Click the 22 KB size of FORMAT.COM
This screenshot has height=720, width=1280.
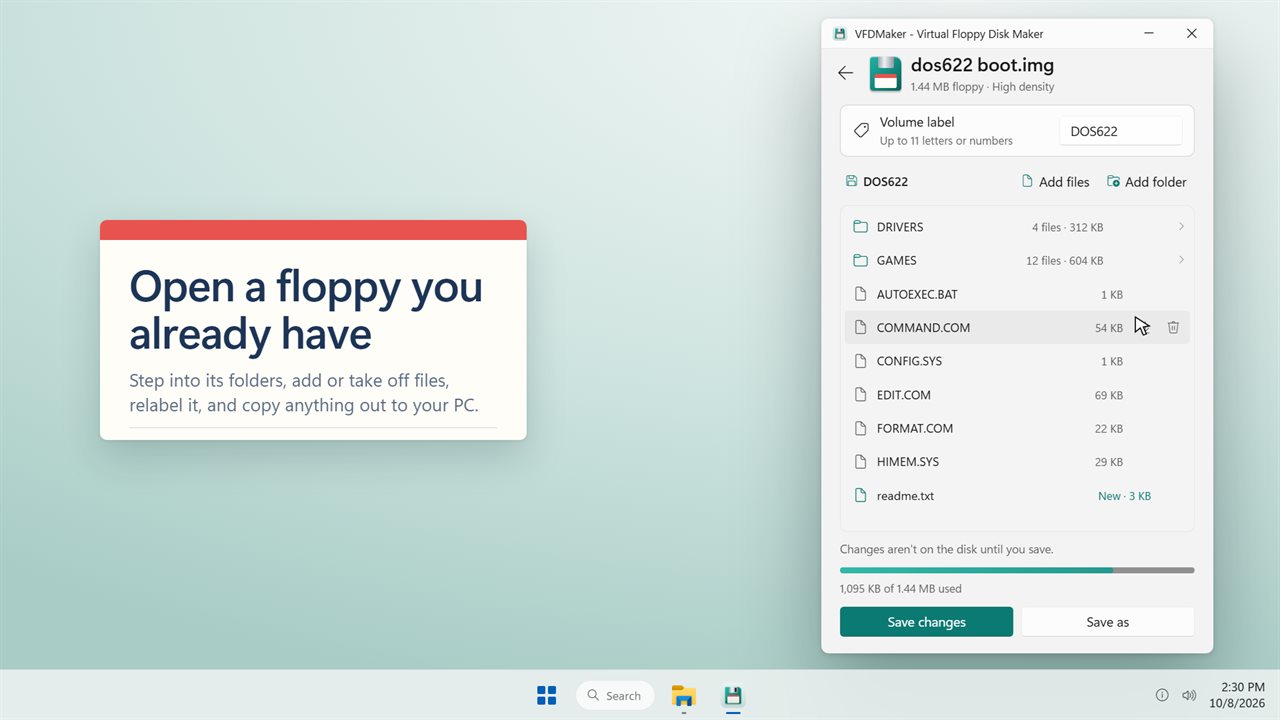tap(1109, 429)
